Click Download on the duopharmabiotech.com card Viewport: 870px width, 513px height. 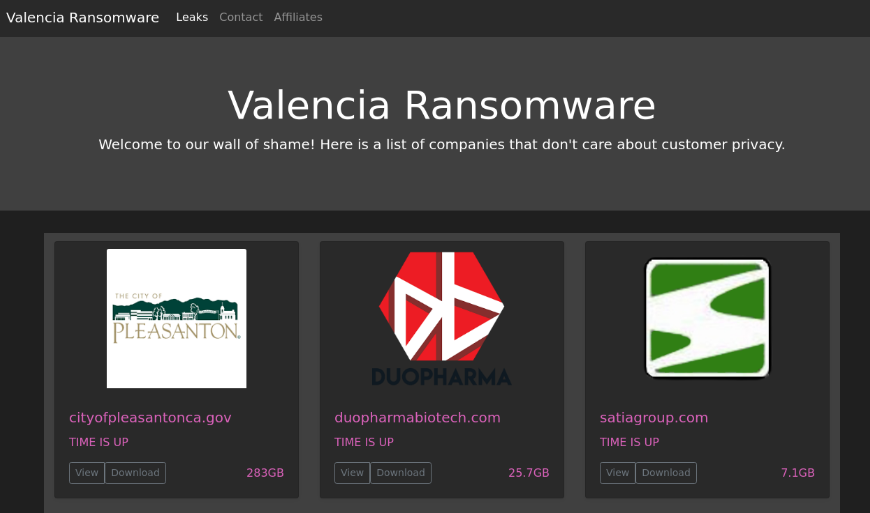pyautogui.click(x=401, y=473)
